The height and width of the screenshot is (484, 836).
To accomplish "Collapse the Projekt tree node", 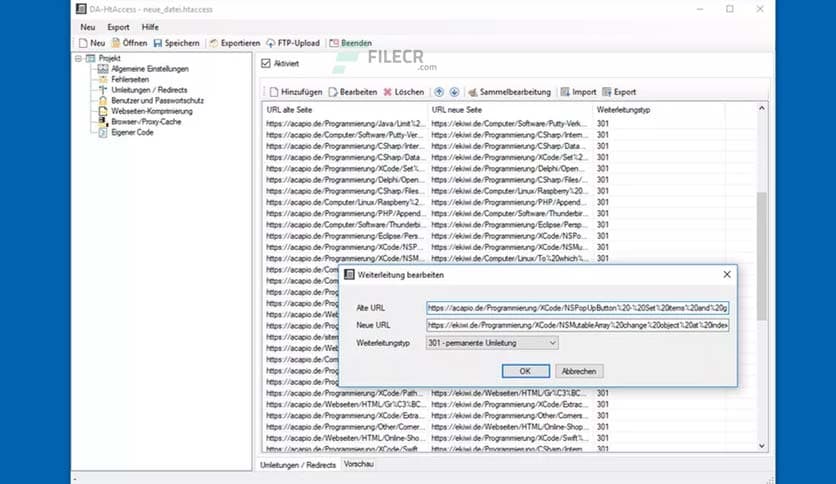I will [x=78, y=58].
